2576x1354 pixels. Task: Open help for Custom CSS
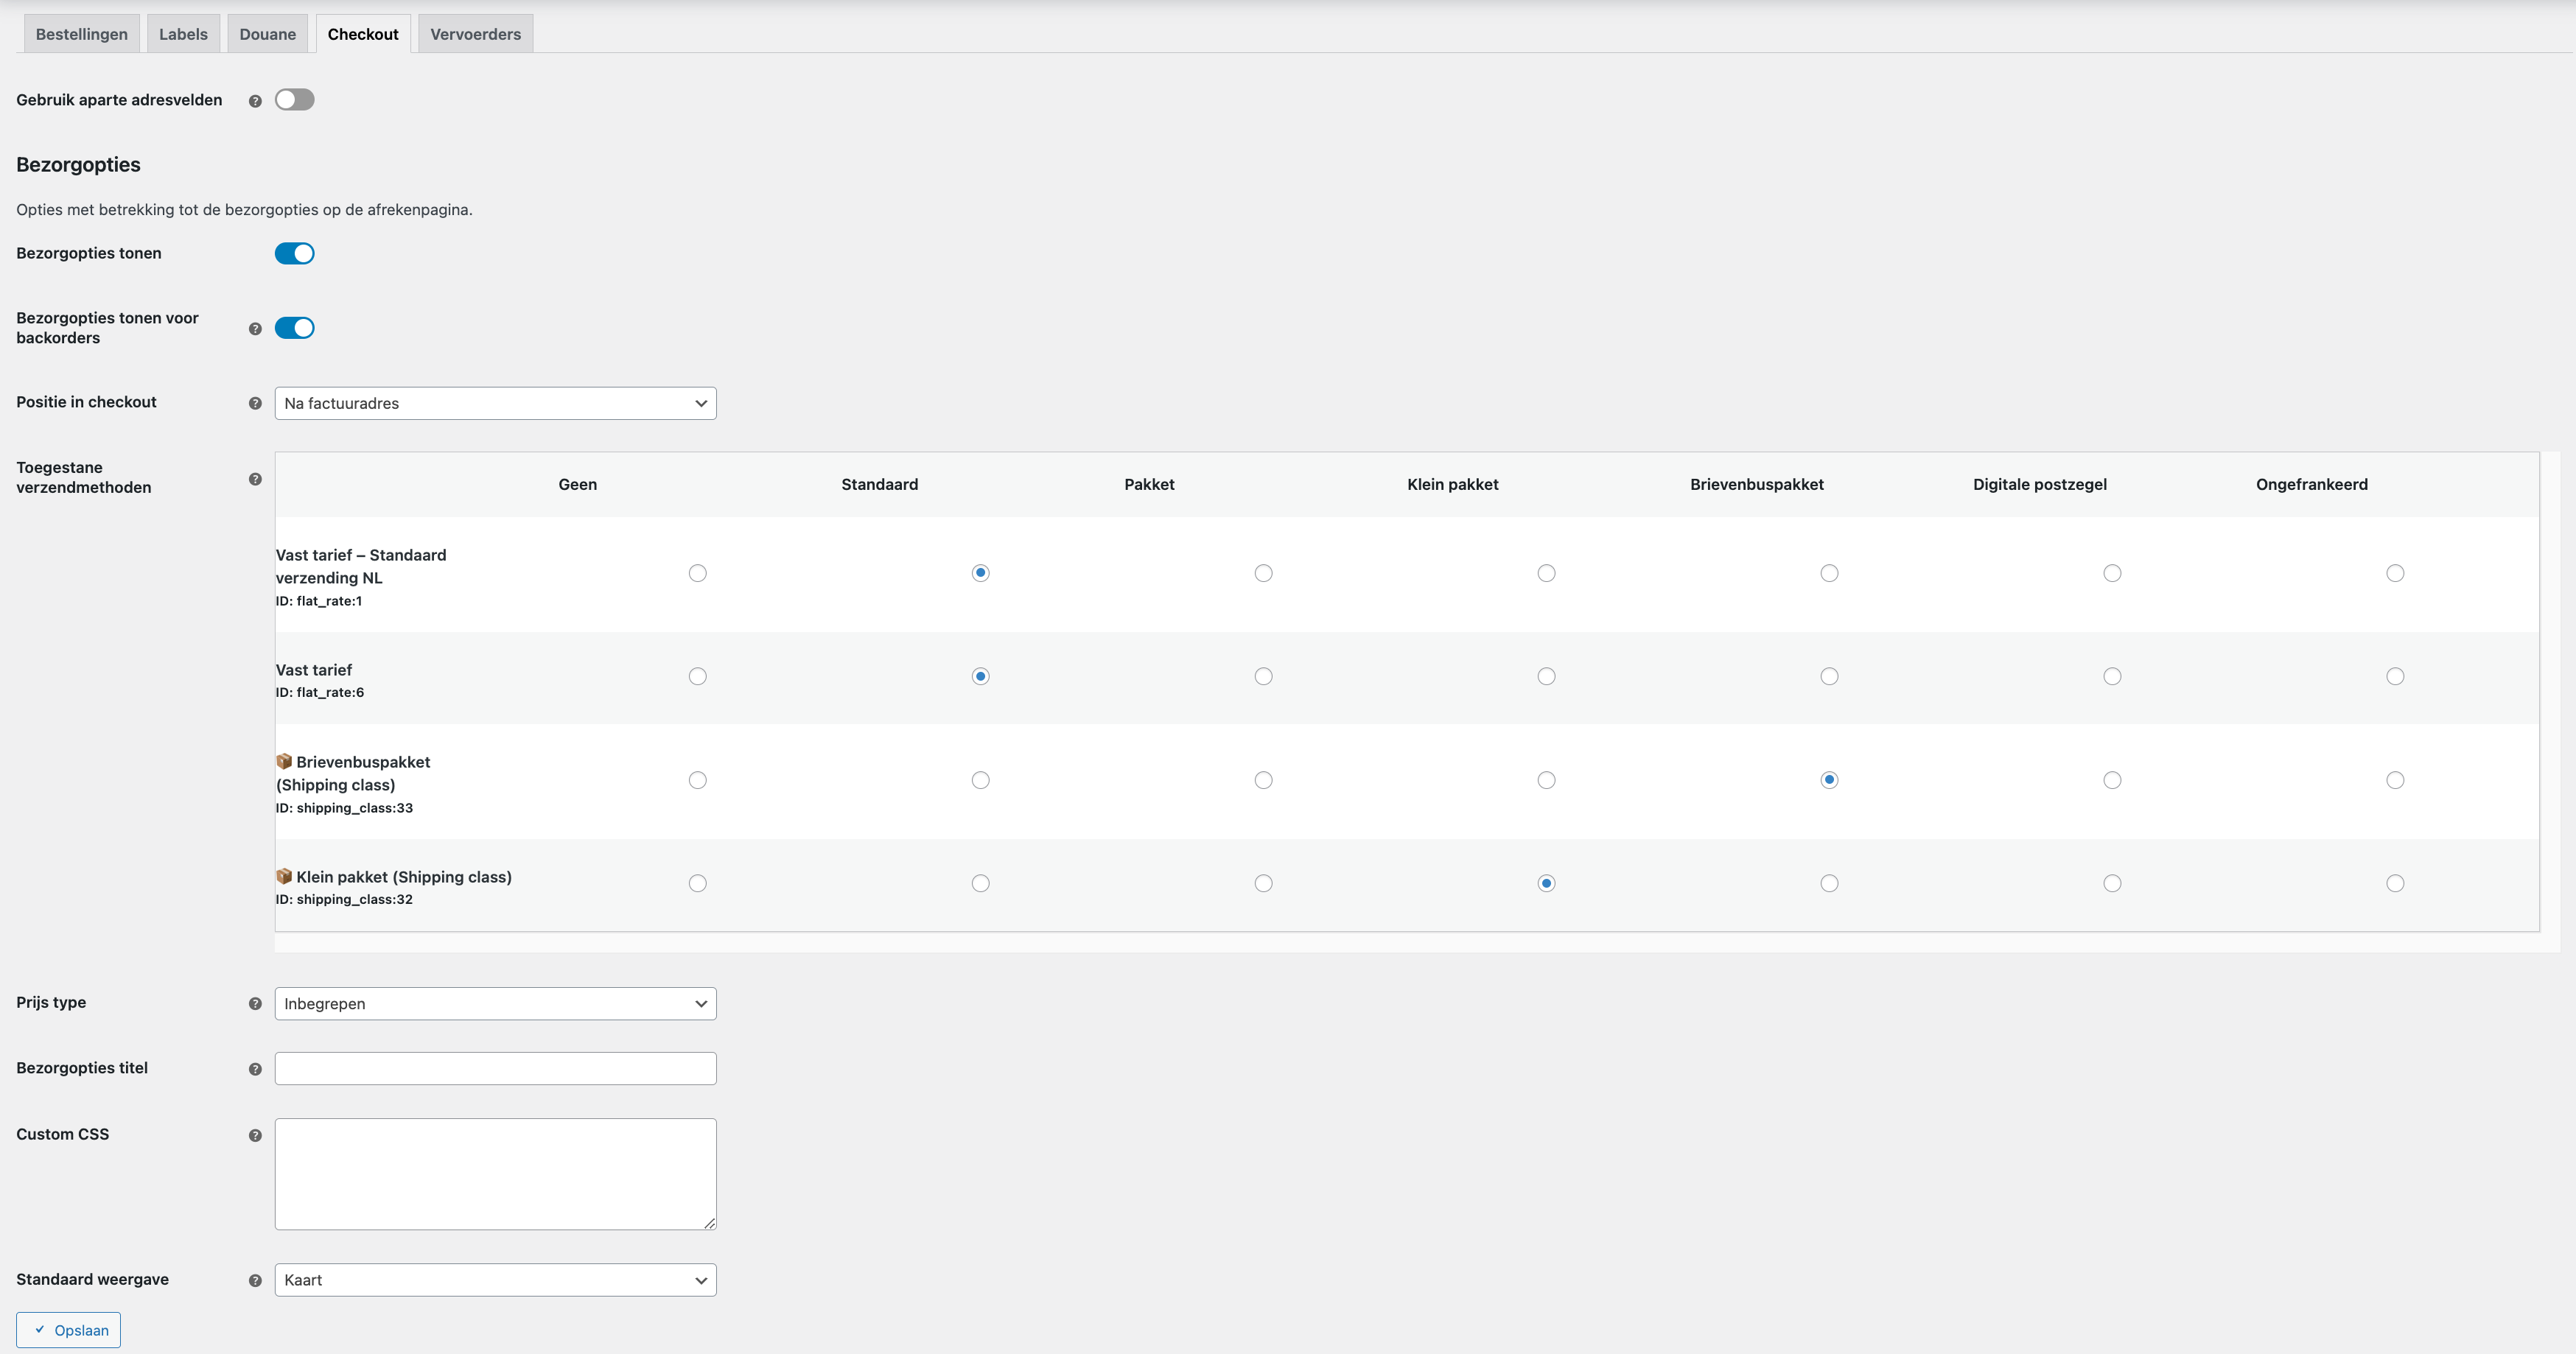point(255,1136)
